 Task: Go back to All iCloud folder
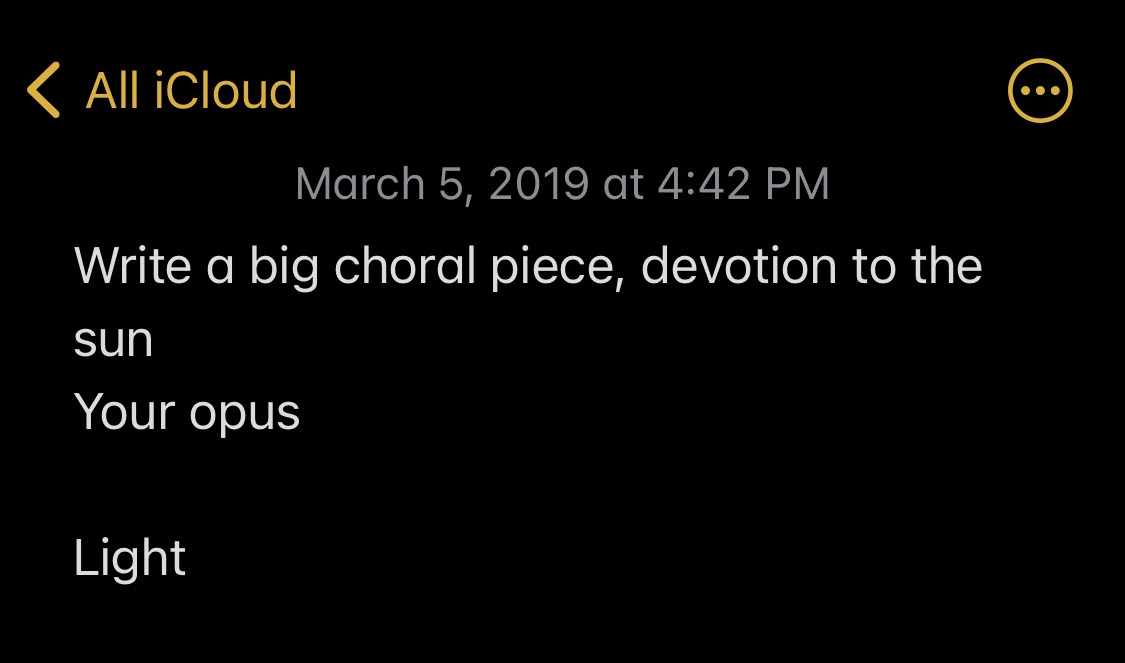point(162,90)
